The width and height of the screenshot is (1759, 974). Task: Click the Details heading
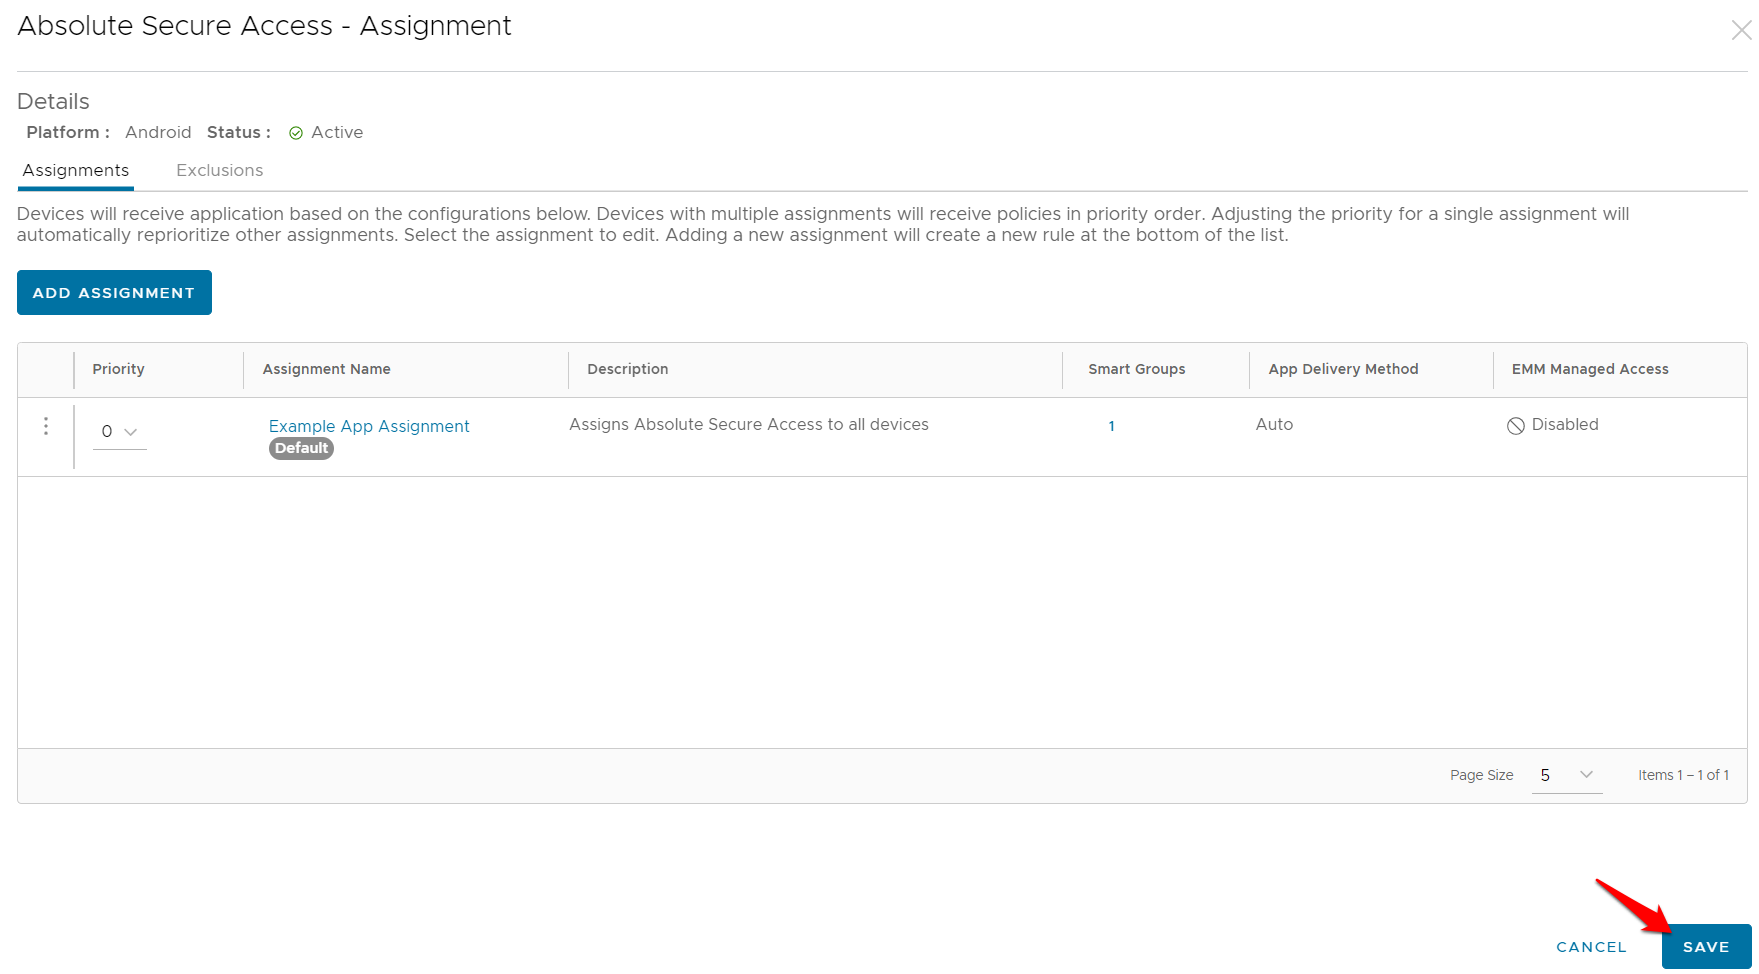53,101
